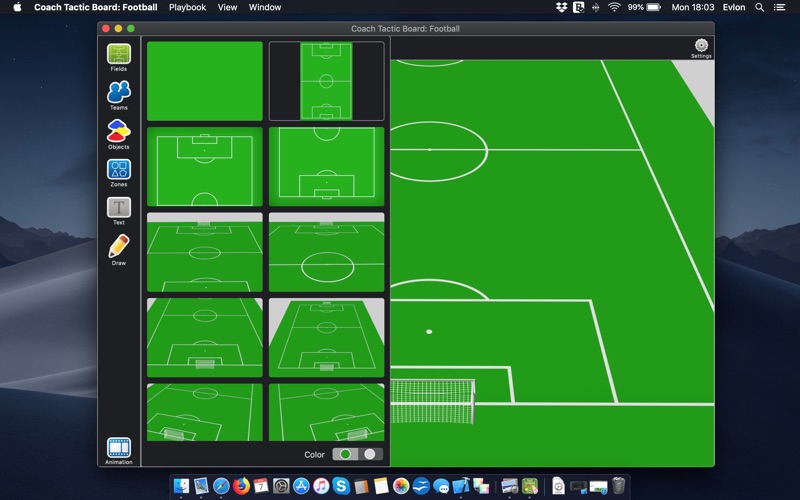Select angled 3D pitch with goal bottom-right
The height and width of the screenshot is (500, 800).
pos(327,412)
